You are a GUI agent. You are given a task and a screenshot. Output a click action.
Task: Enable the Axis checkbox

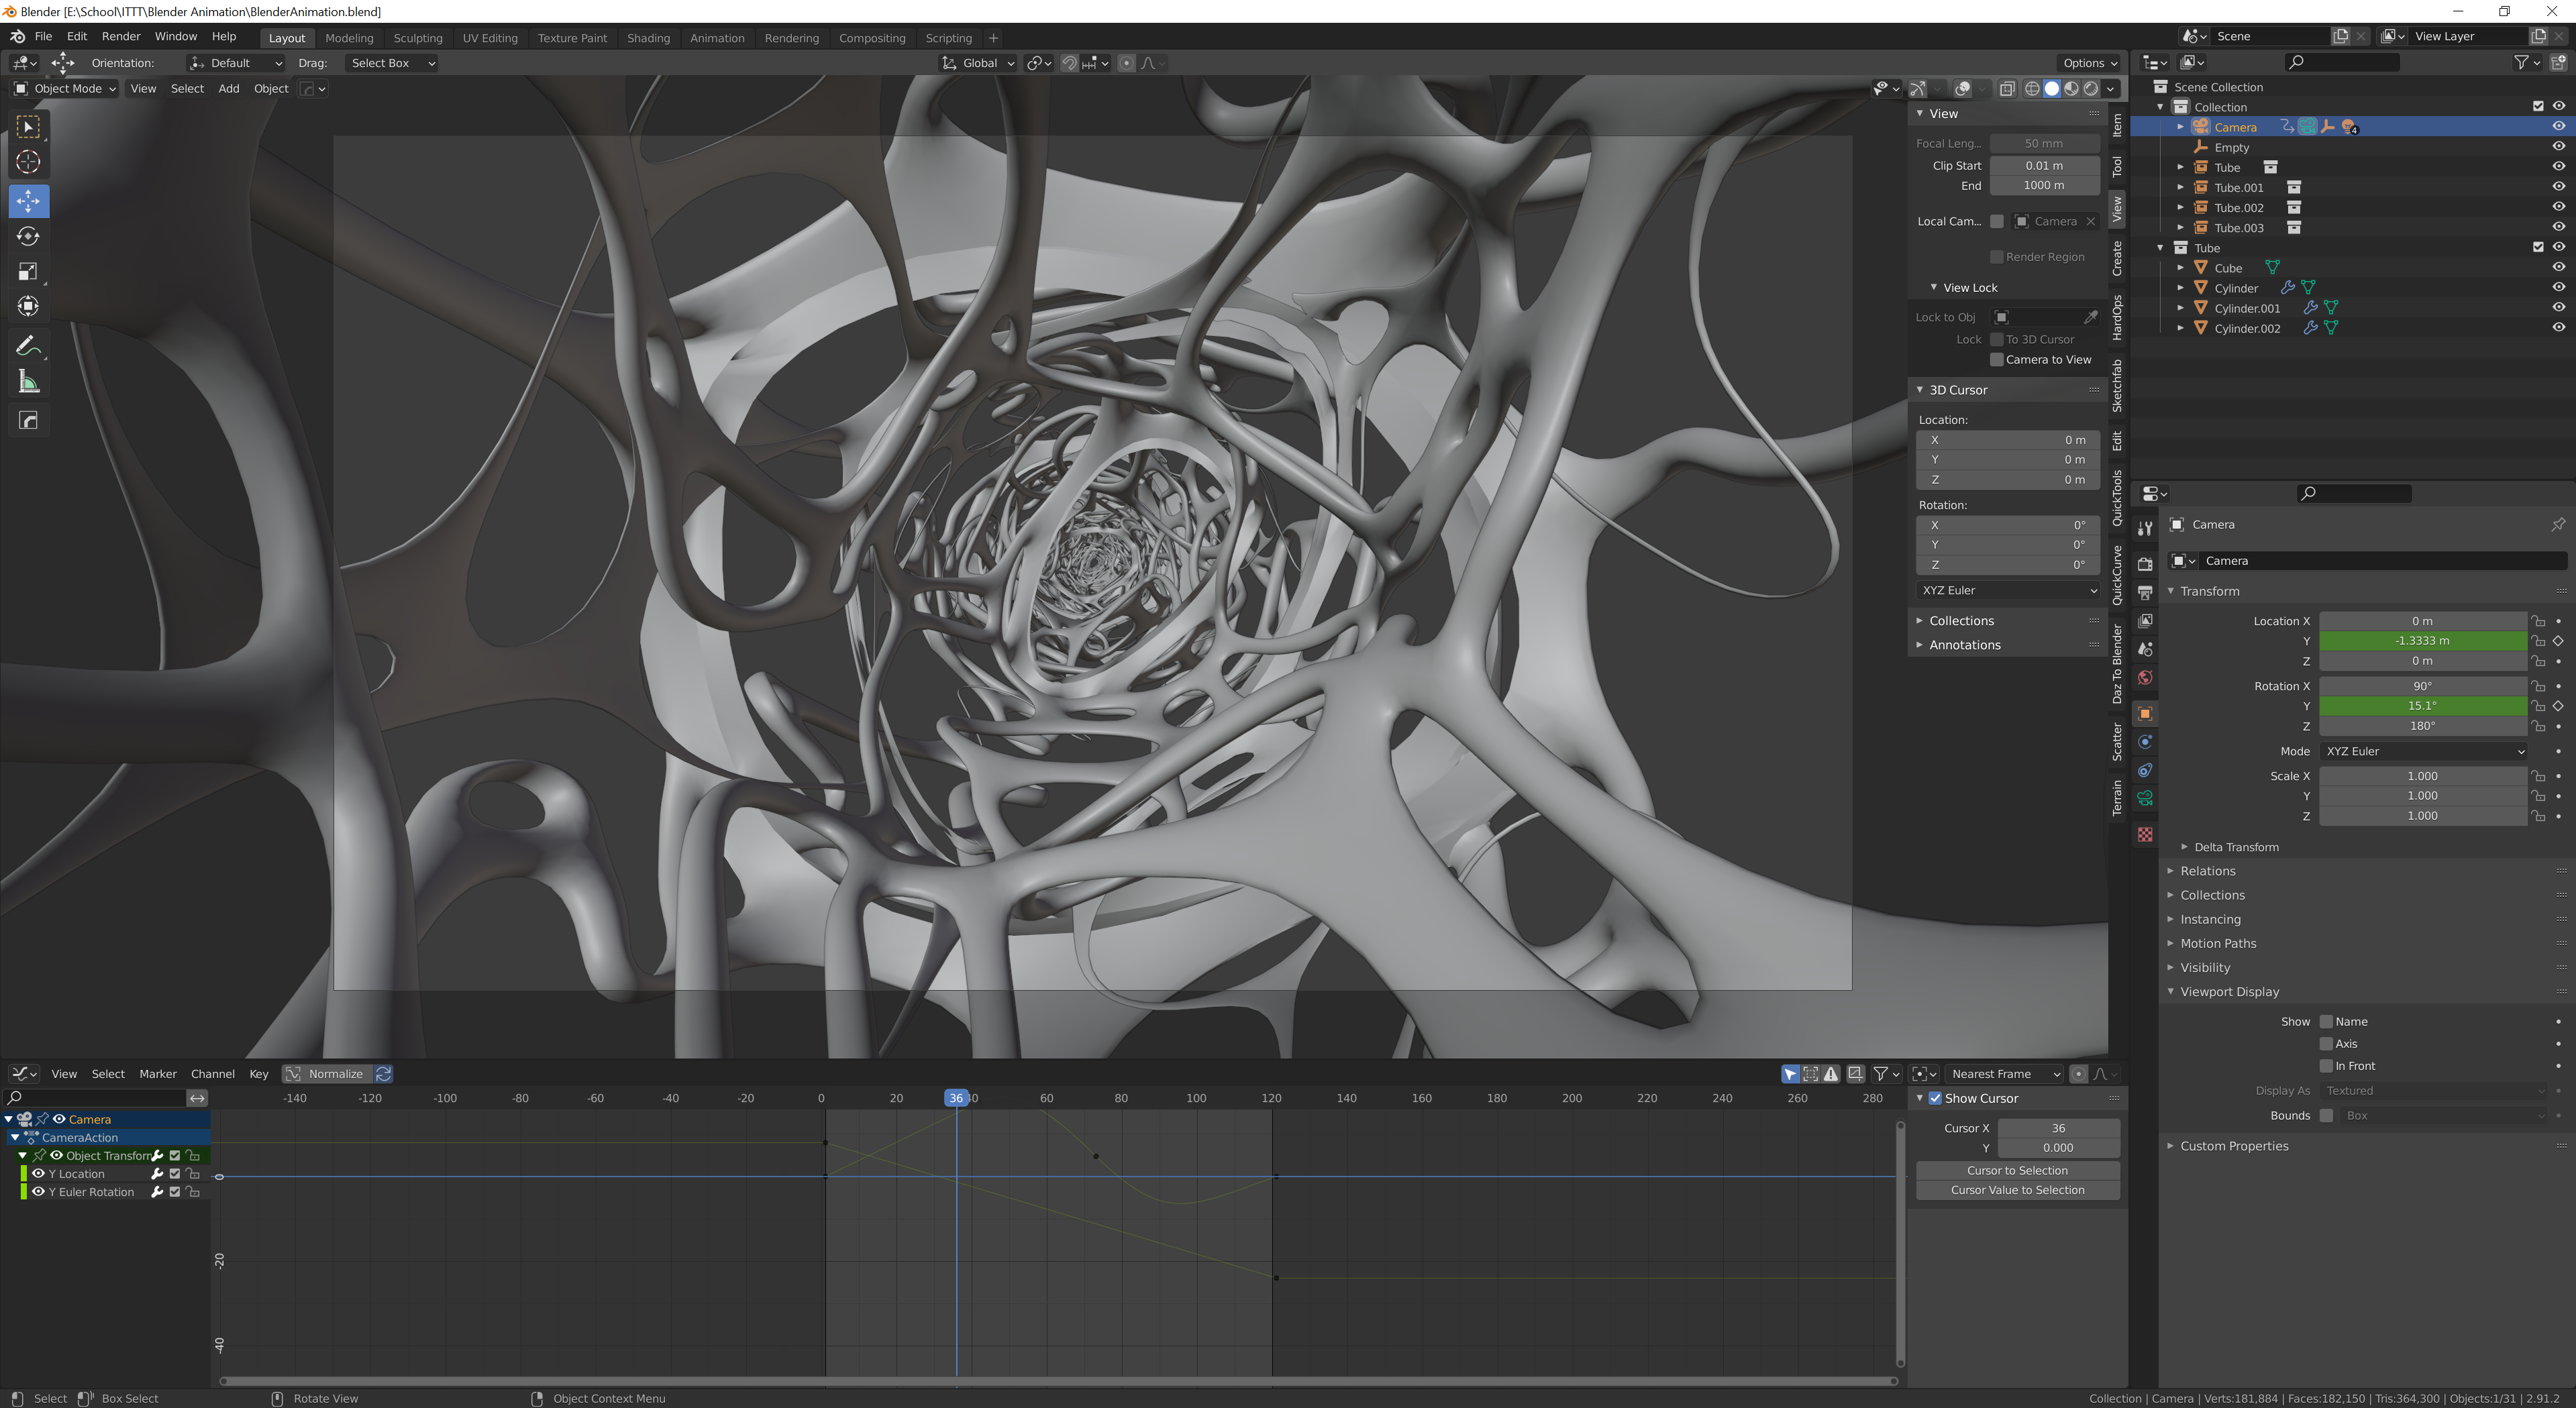coord(2326,1043)
